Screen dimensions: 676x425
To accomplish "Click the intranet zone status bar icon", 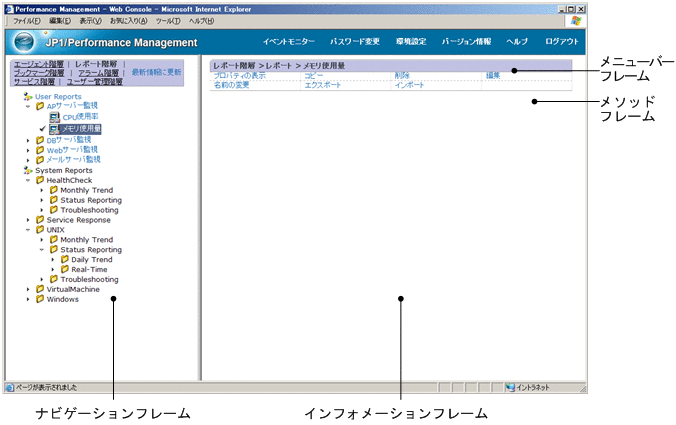I will tap(510, 387).
